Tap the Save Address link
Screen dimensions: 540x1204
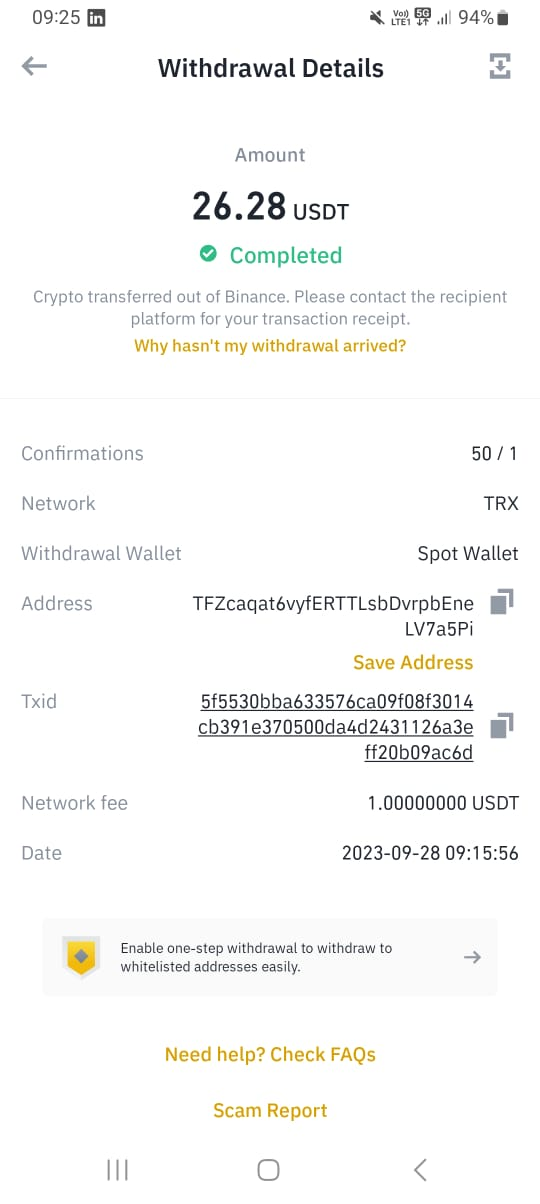413,662
